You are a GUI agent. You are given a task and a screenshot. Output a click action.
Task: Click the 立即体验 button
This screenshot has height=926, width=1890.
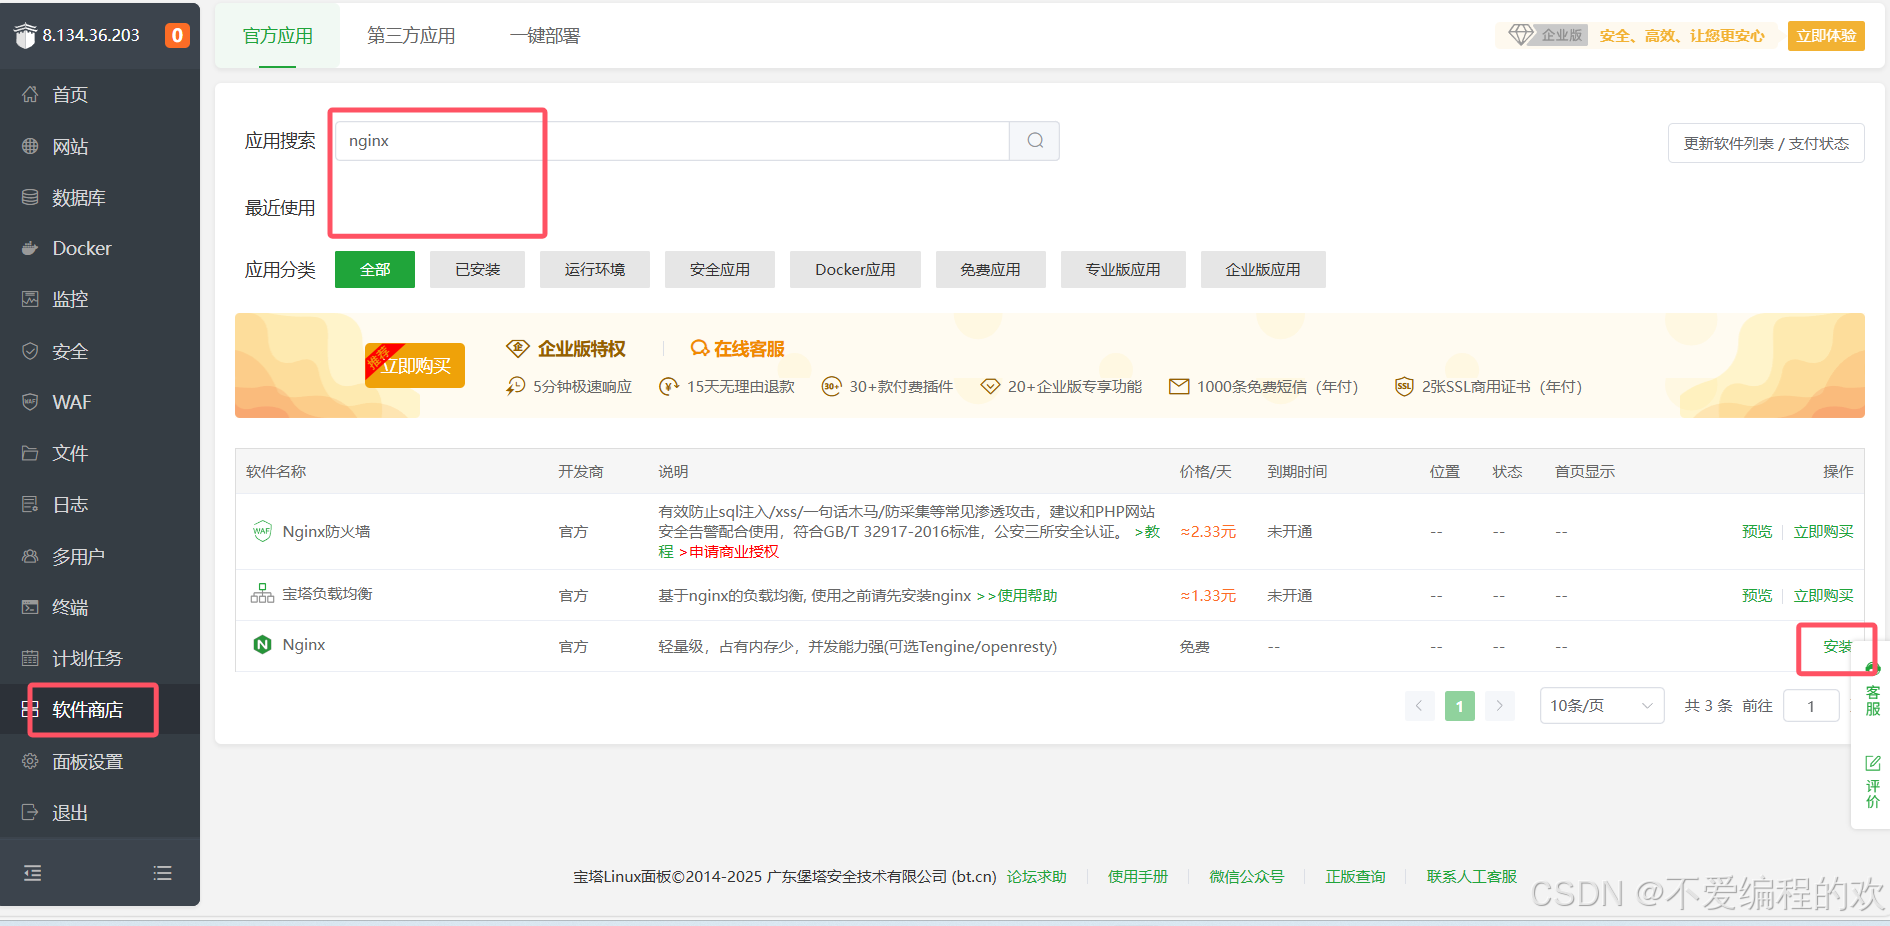1826,36
